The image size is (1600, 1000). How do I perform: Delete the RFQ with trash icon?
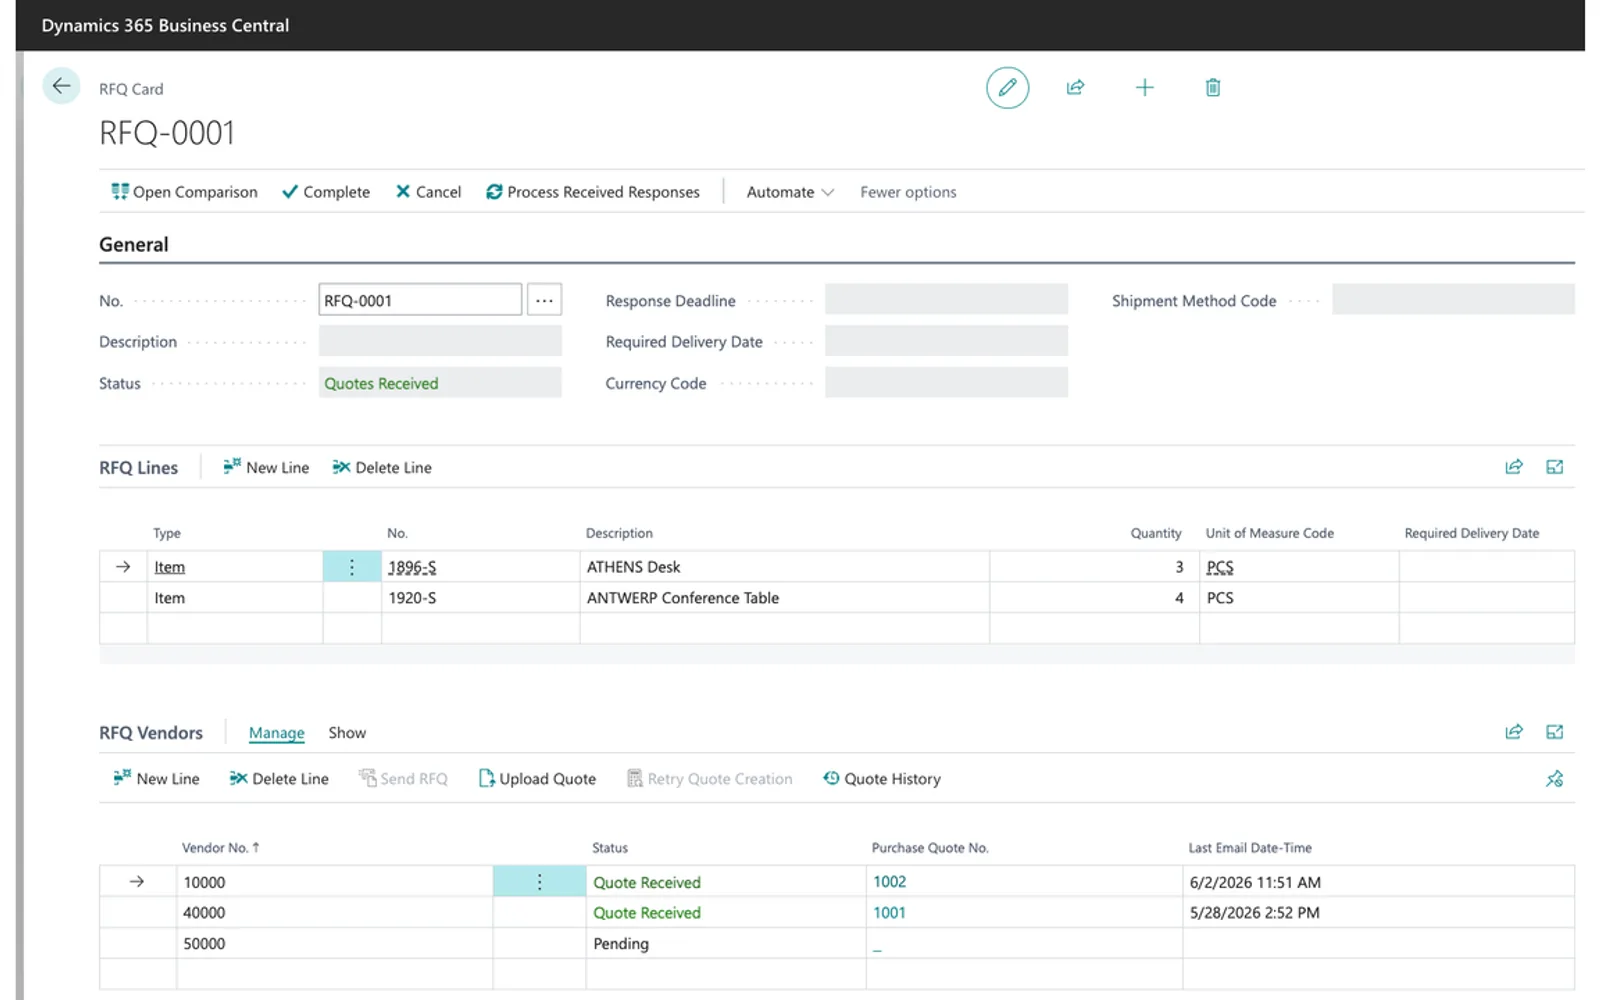(1212, 88)
